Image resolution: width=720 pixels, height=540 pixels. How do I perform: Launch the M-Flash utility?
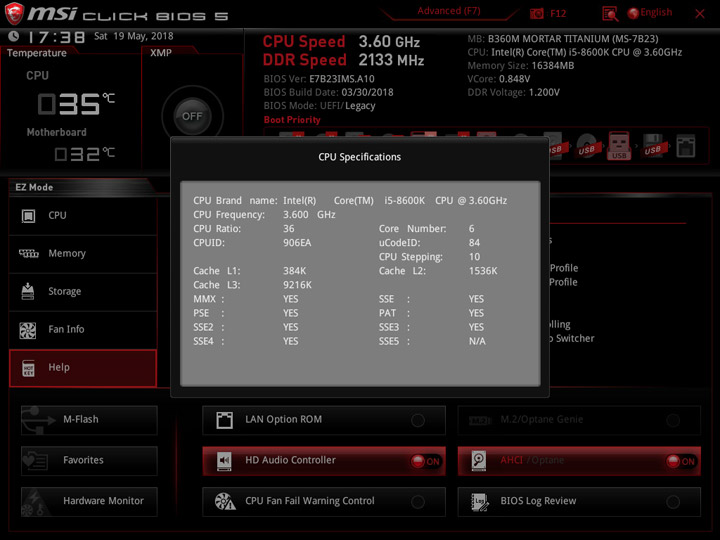point(89,420)
